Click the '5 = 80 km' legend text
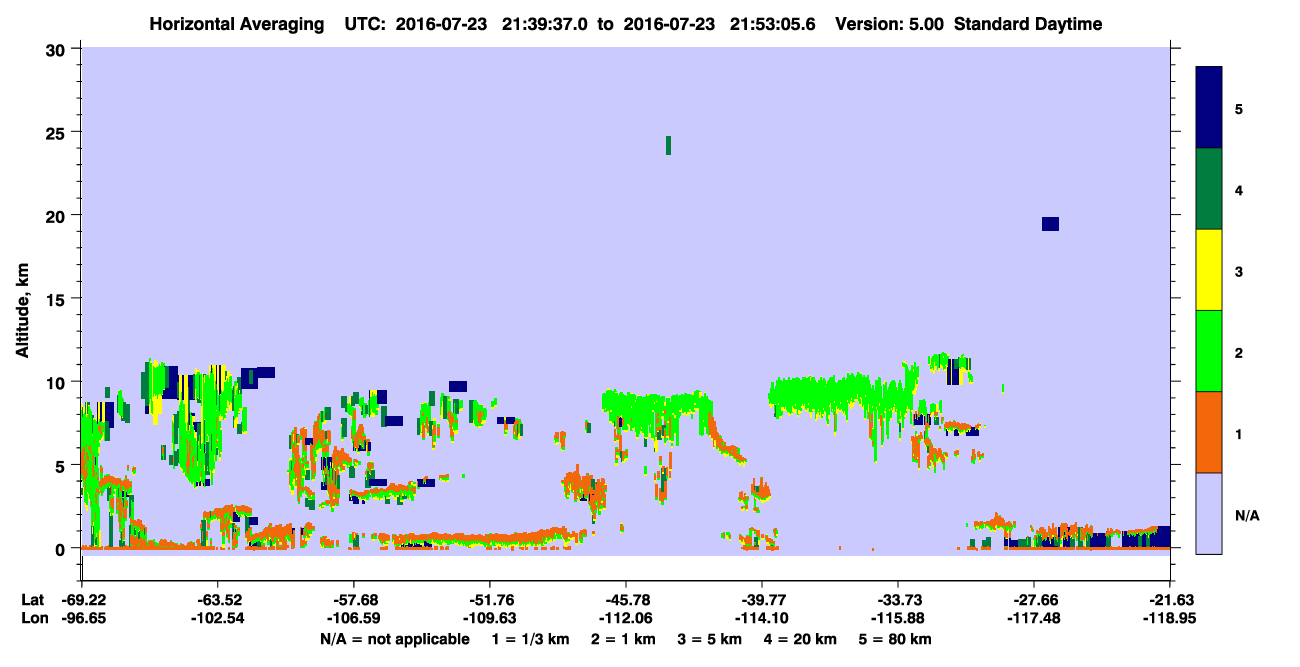 (x=897, y=639)
